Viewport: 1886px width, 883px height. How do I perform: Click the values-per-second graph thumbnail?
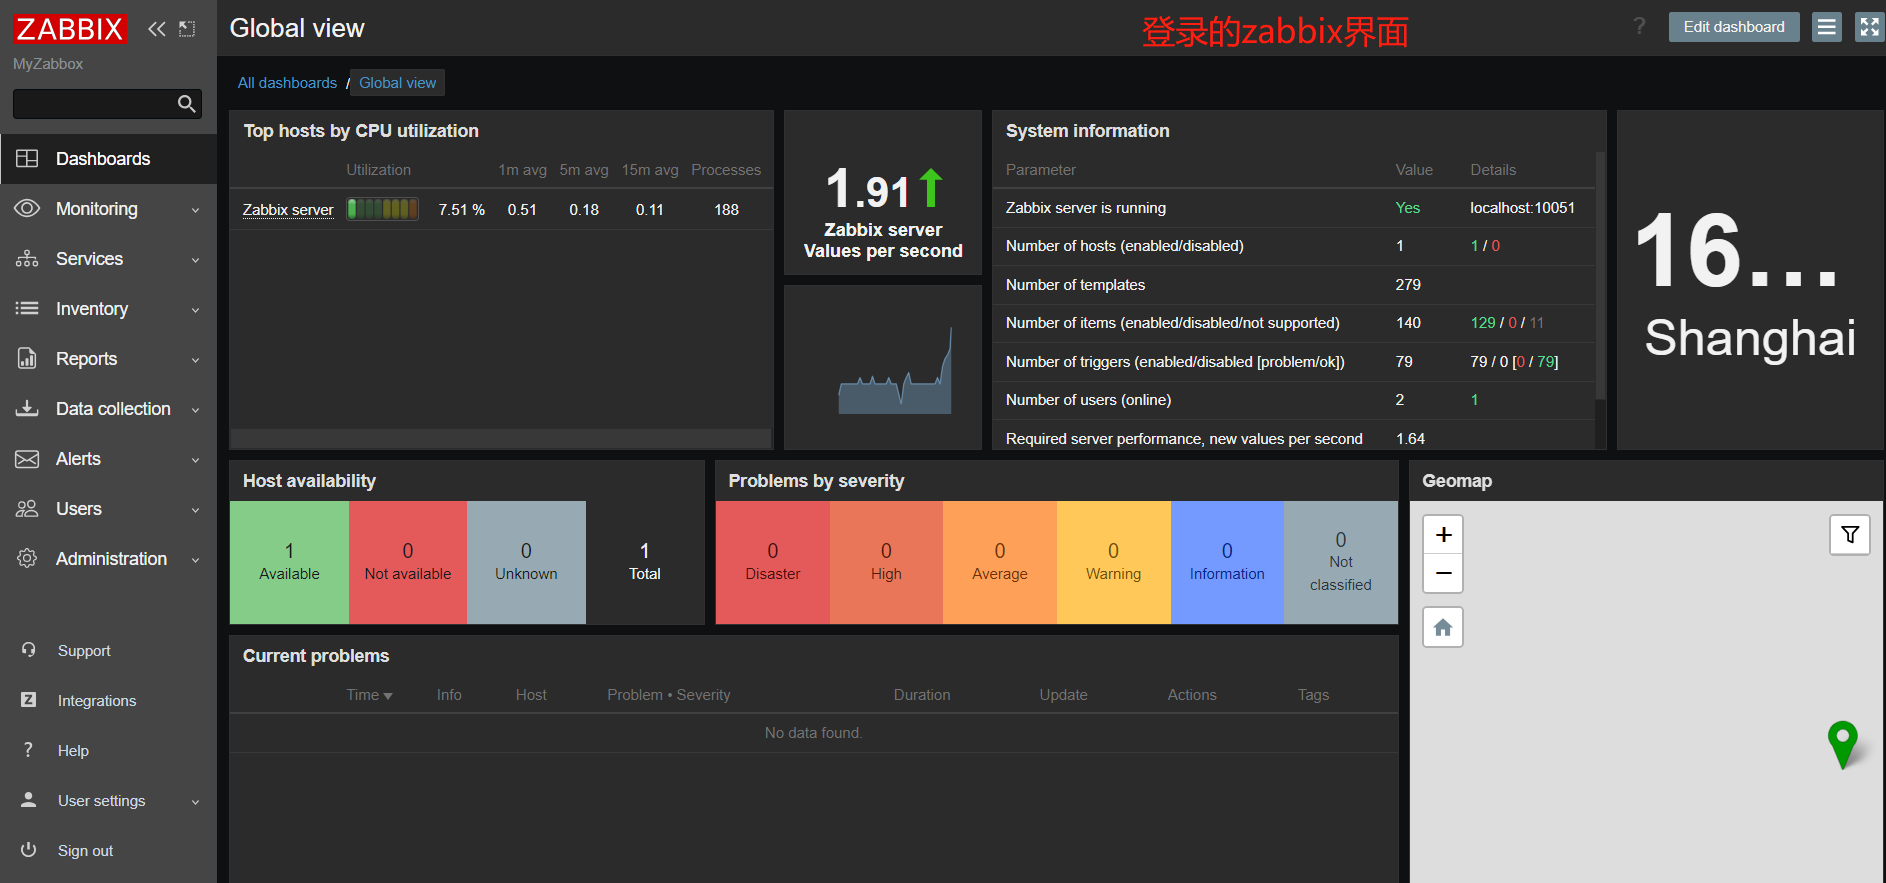[x=895, y=370]
